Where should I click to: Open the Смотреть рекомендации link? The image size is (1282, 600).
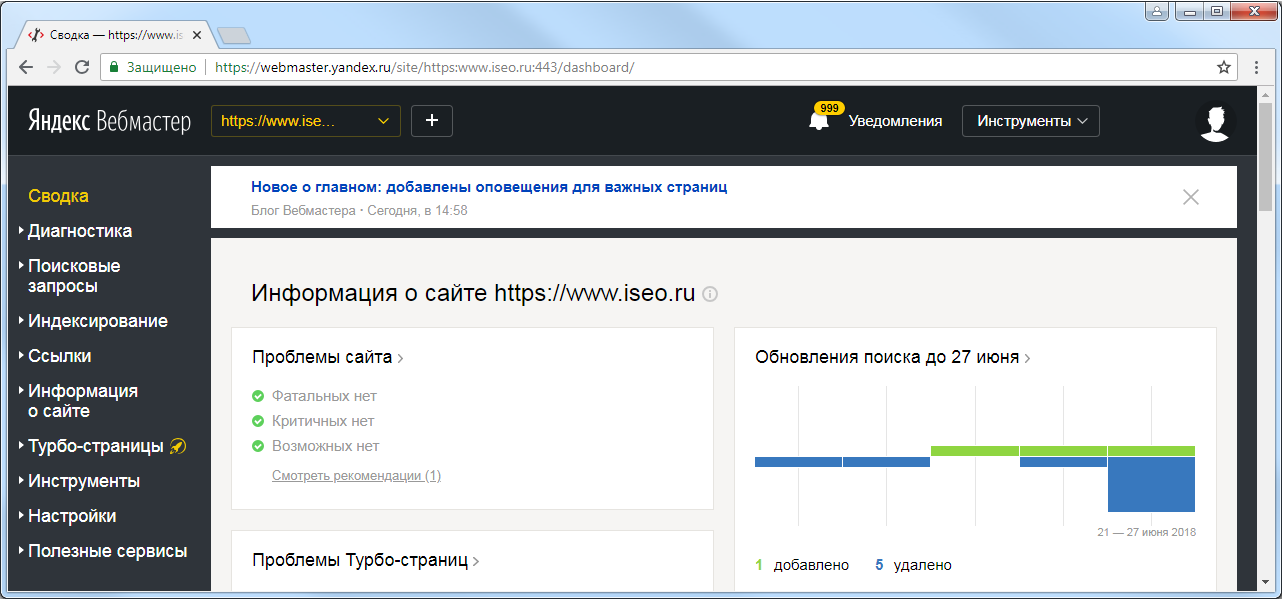[356, 476]
